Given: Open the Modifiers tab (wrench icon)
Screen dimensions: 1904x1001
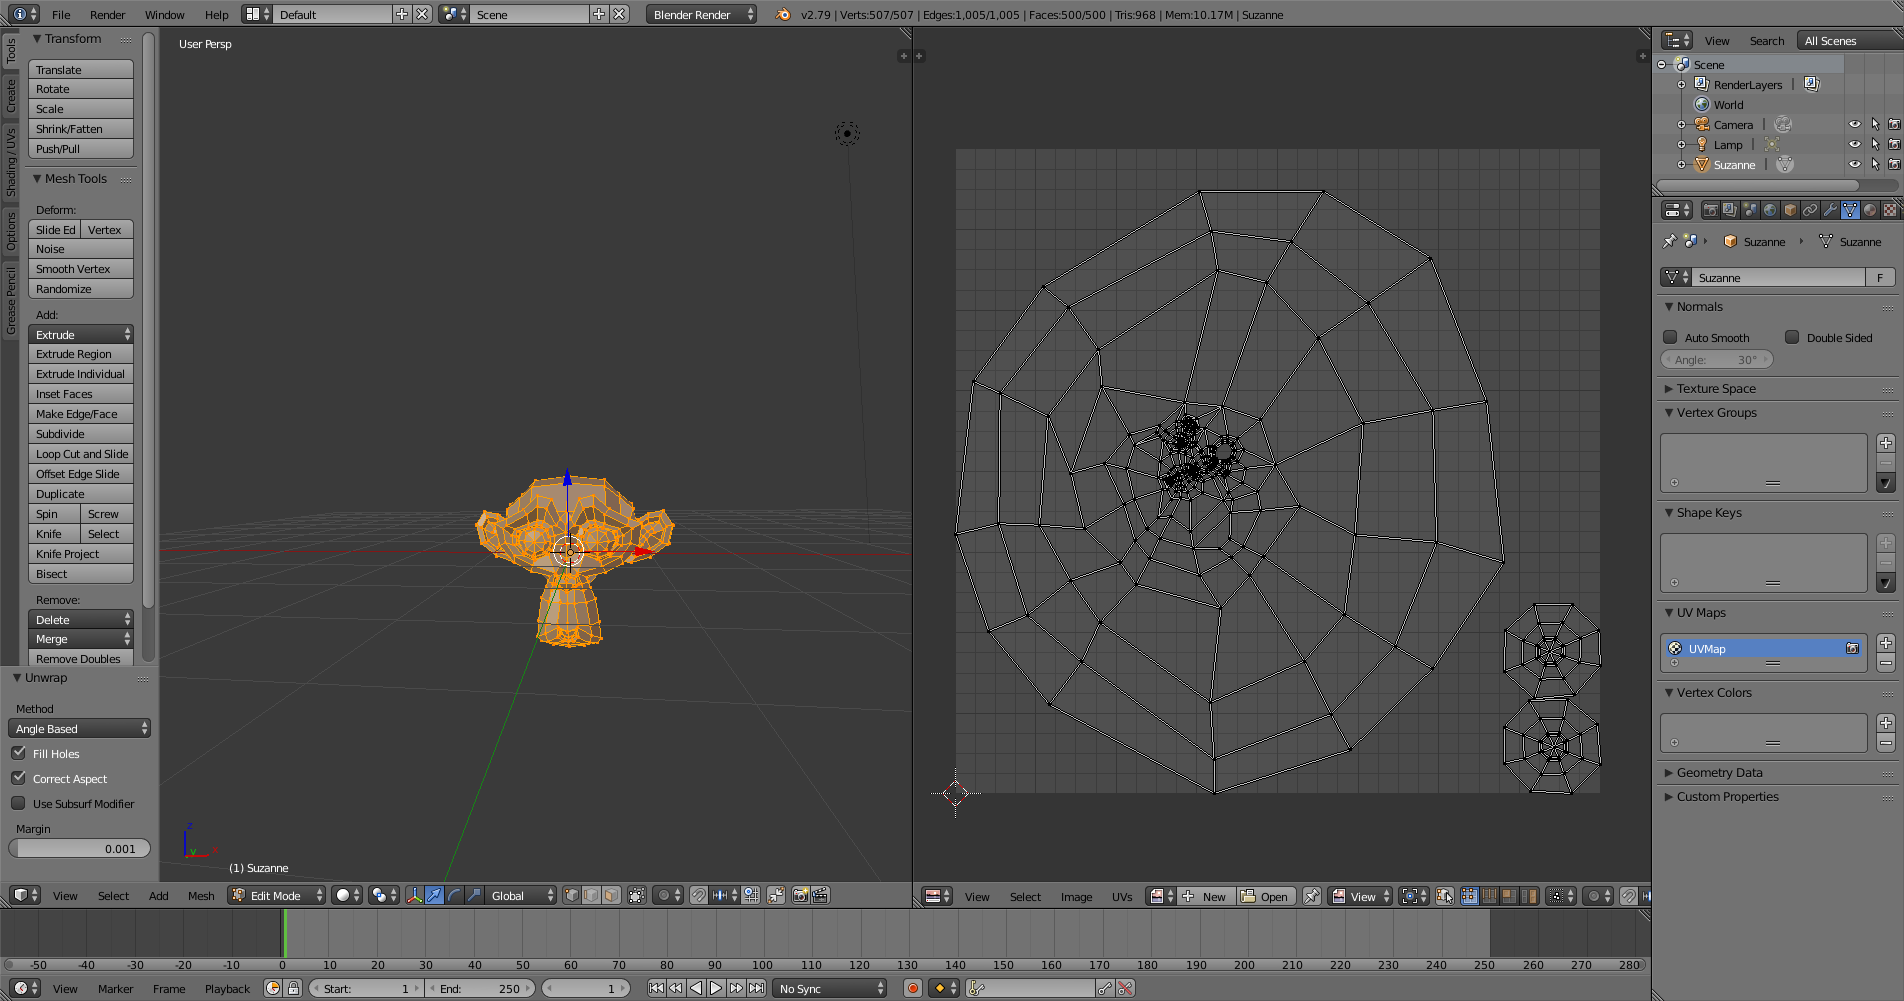Looking at the screenshot, I should pos(1830,210).
